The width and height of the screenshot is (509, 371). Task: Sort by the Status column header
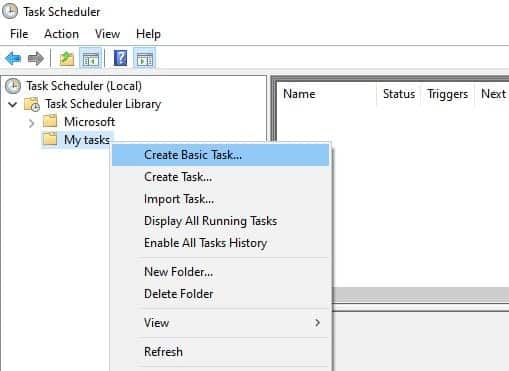[x=399, y=94]
